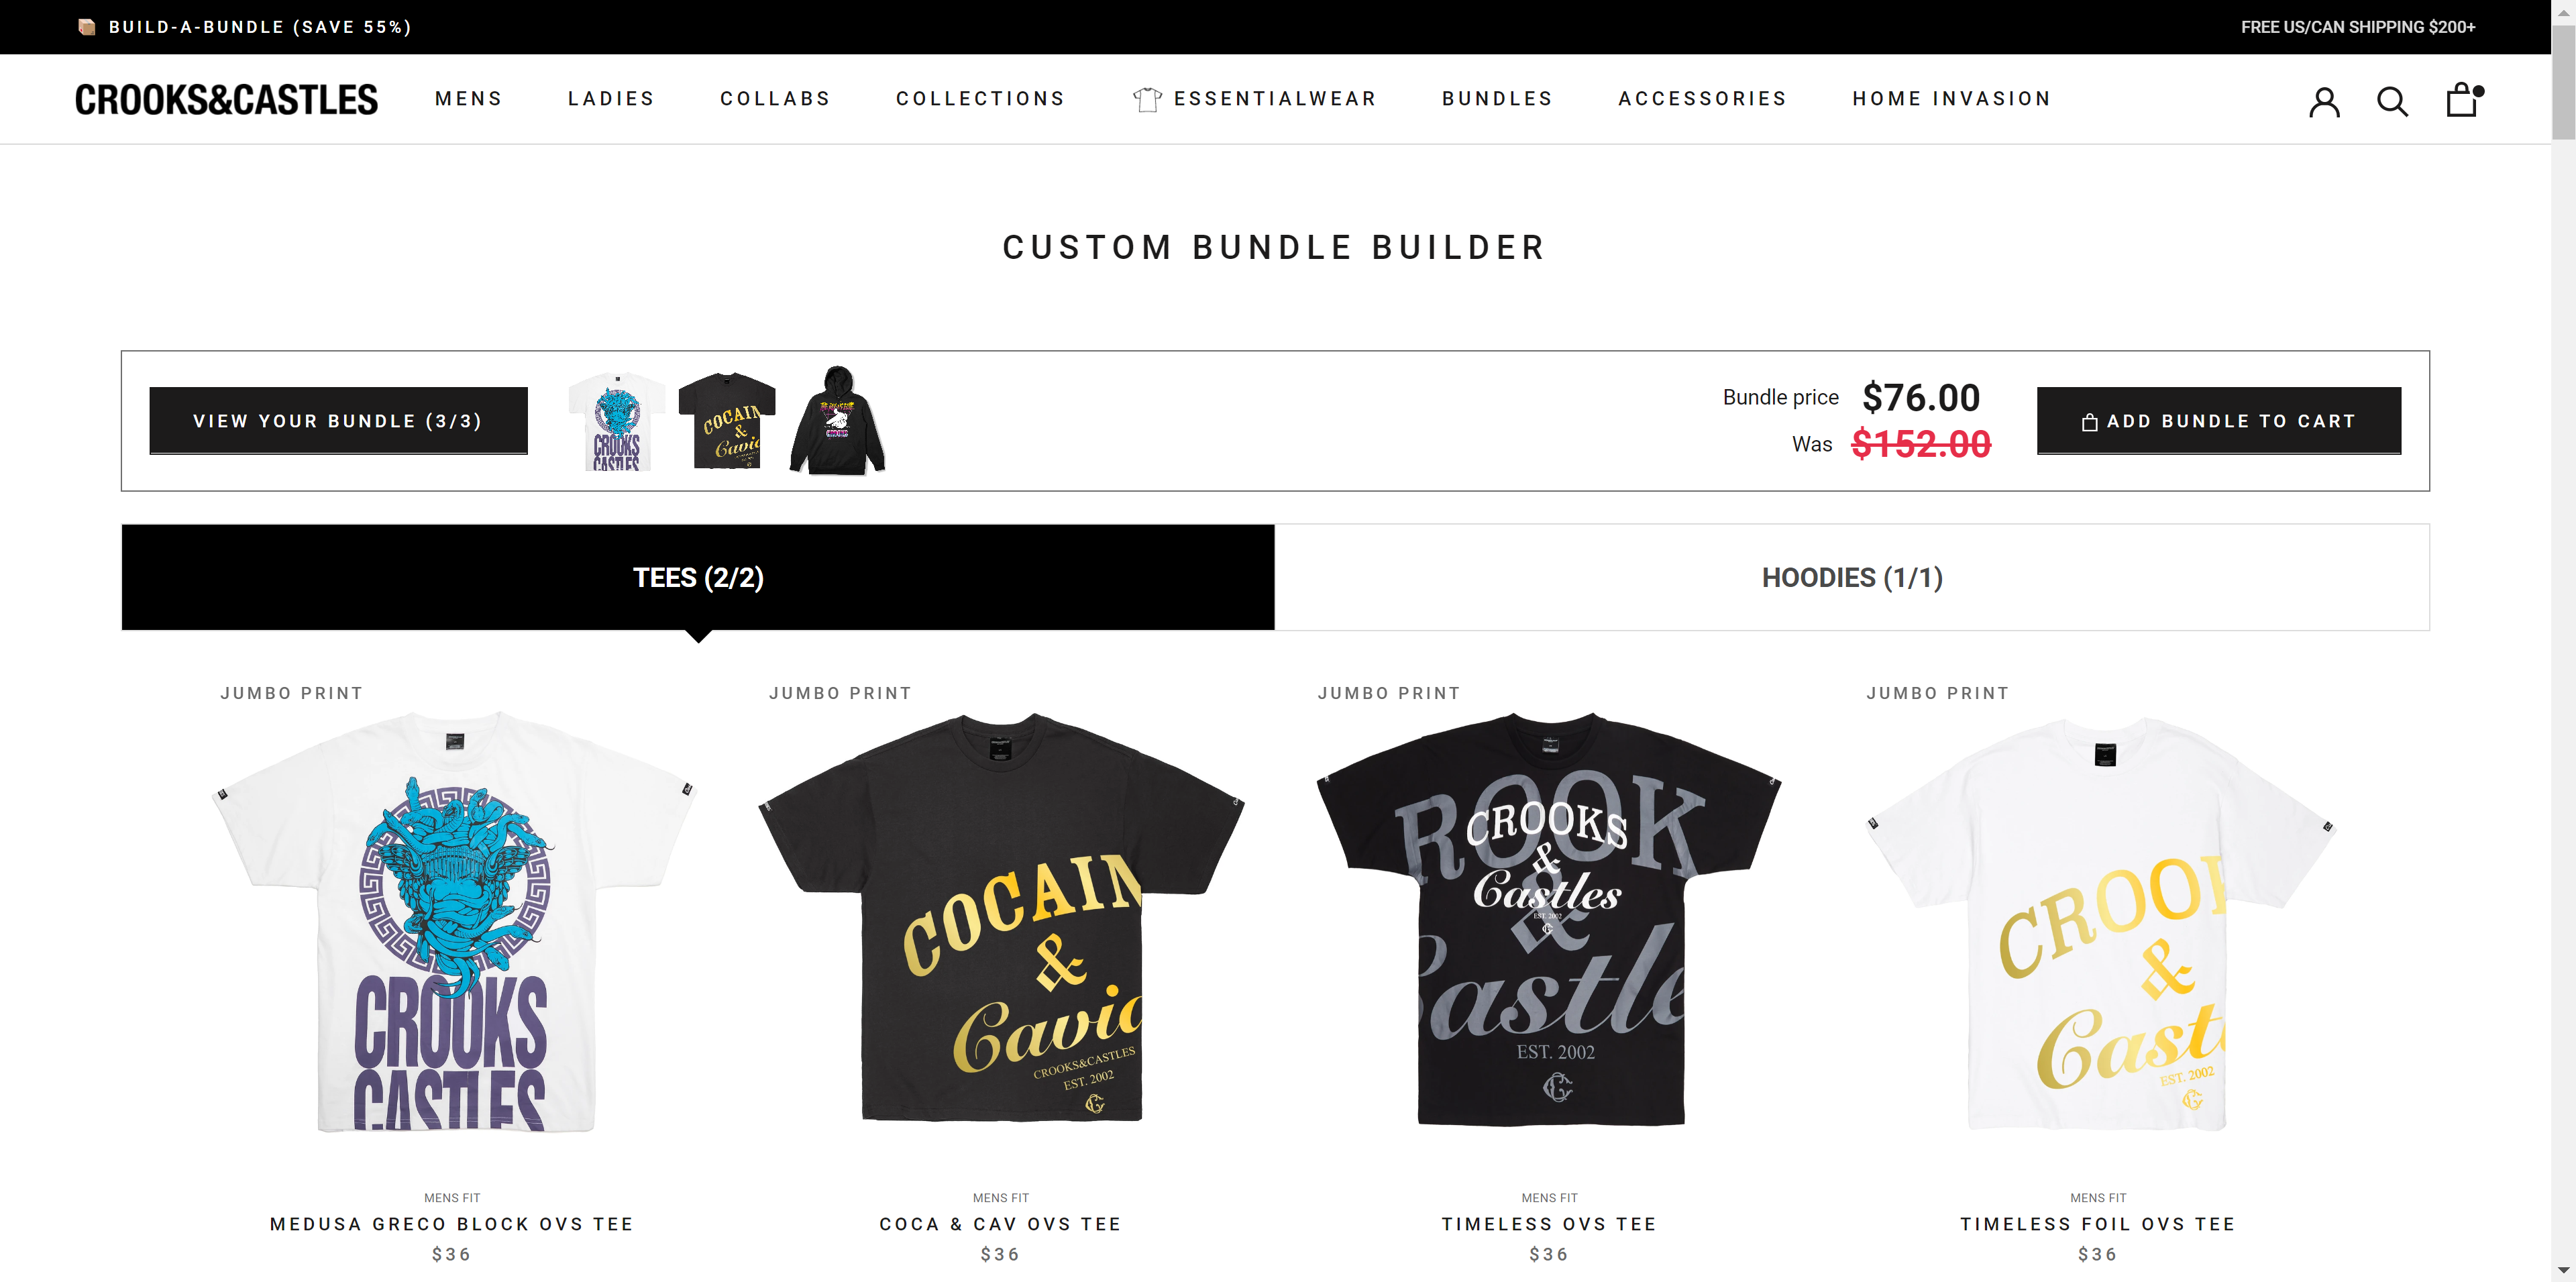Click the search magnifier icon
The image size is (2576, 1282).
[2392, 101]
